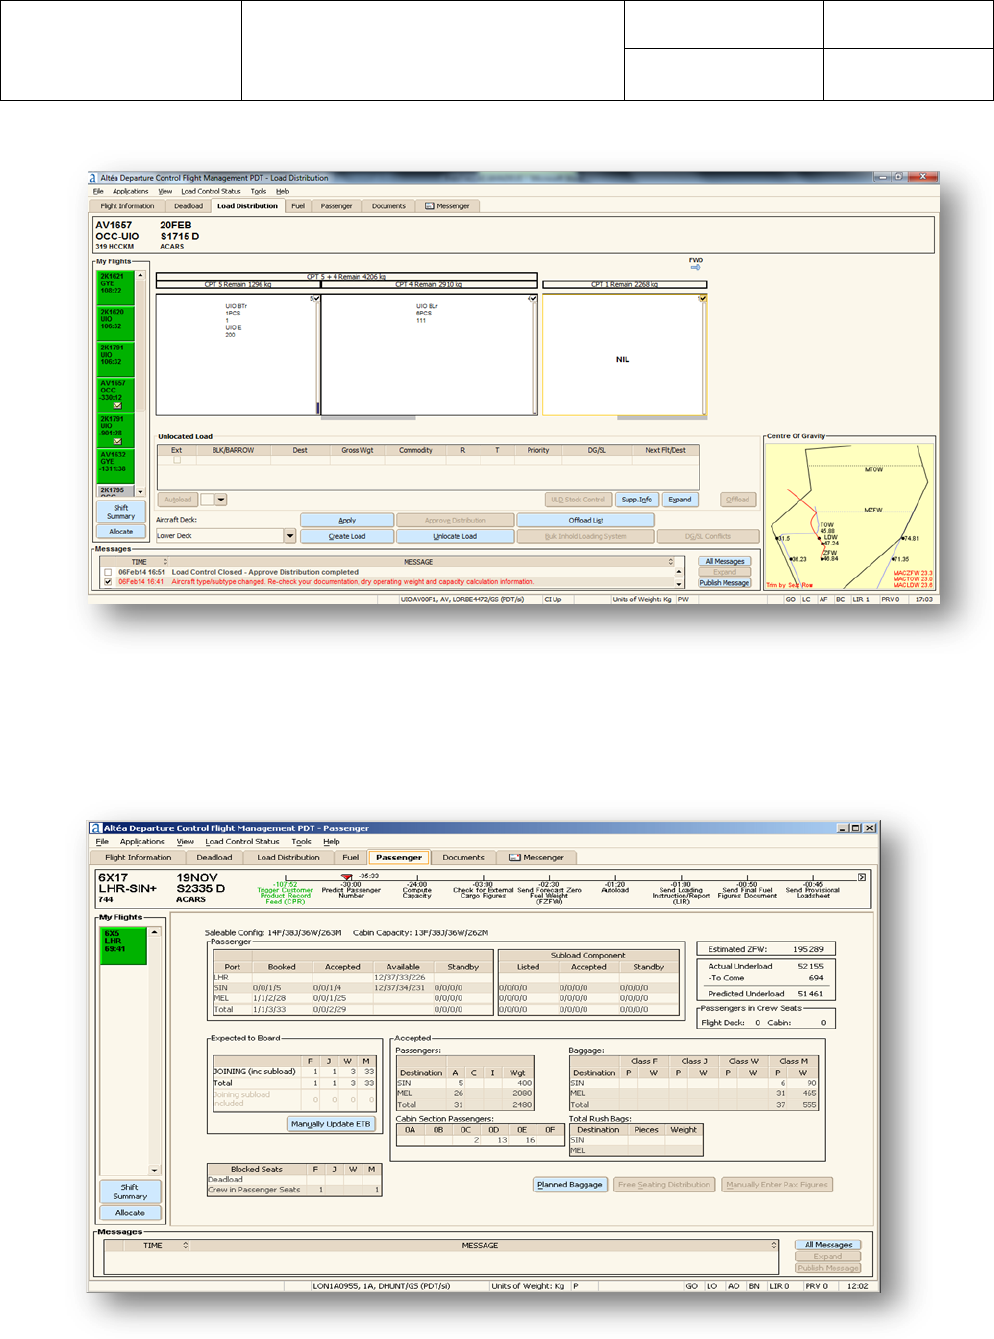Screen dimensions: 994x1339
Task: Open Messenger tab in the Passenger window
Action: pos(536,857)
